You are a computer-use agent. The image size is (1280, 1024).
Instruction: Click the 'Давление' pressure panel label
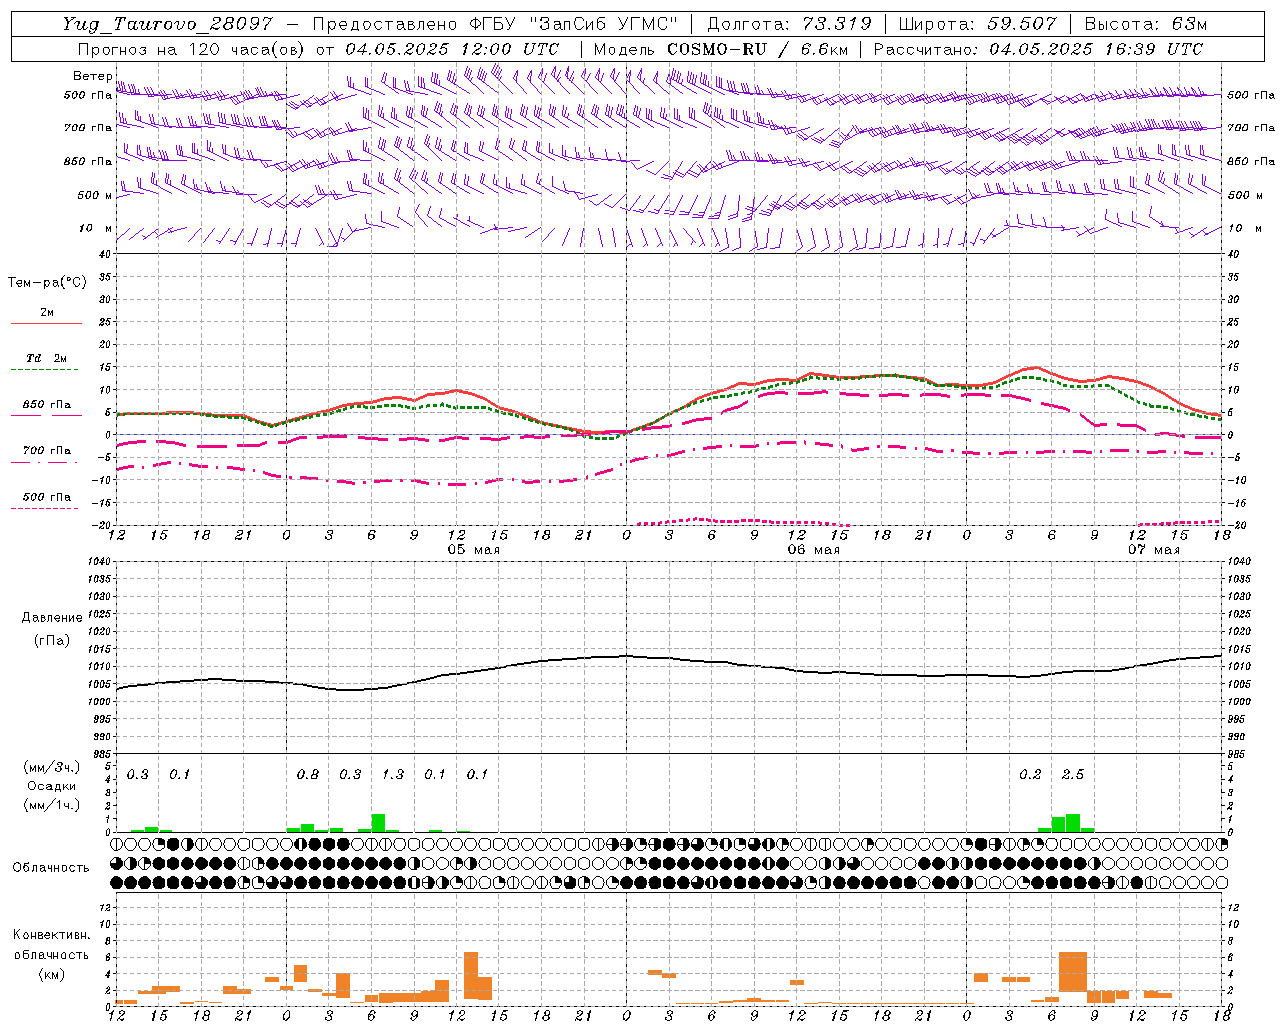coord(52,618)
